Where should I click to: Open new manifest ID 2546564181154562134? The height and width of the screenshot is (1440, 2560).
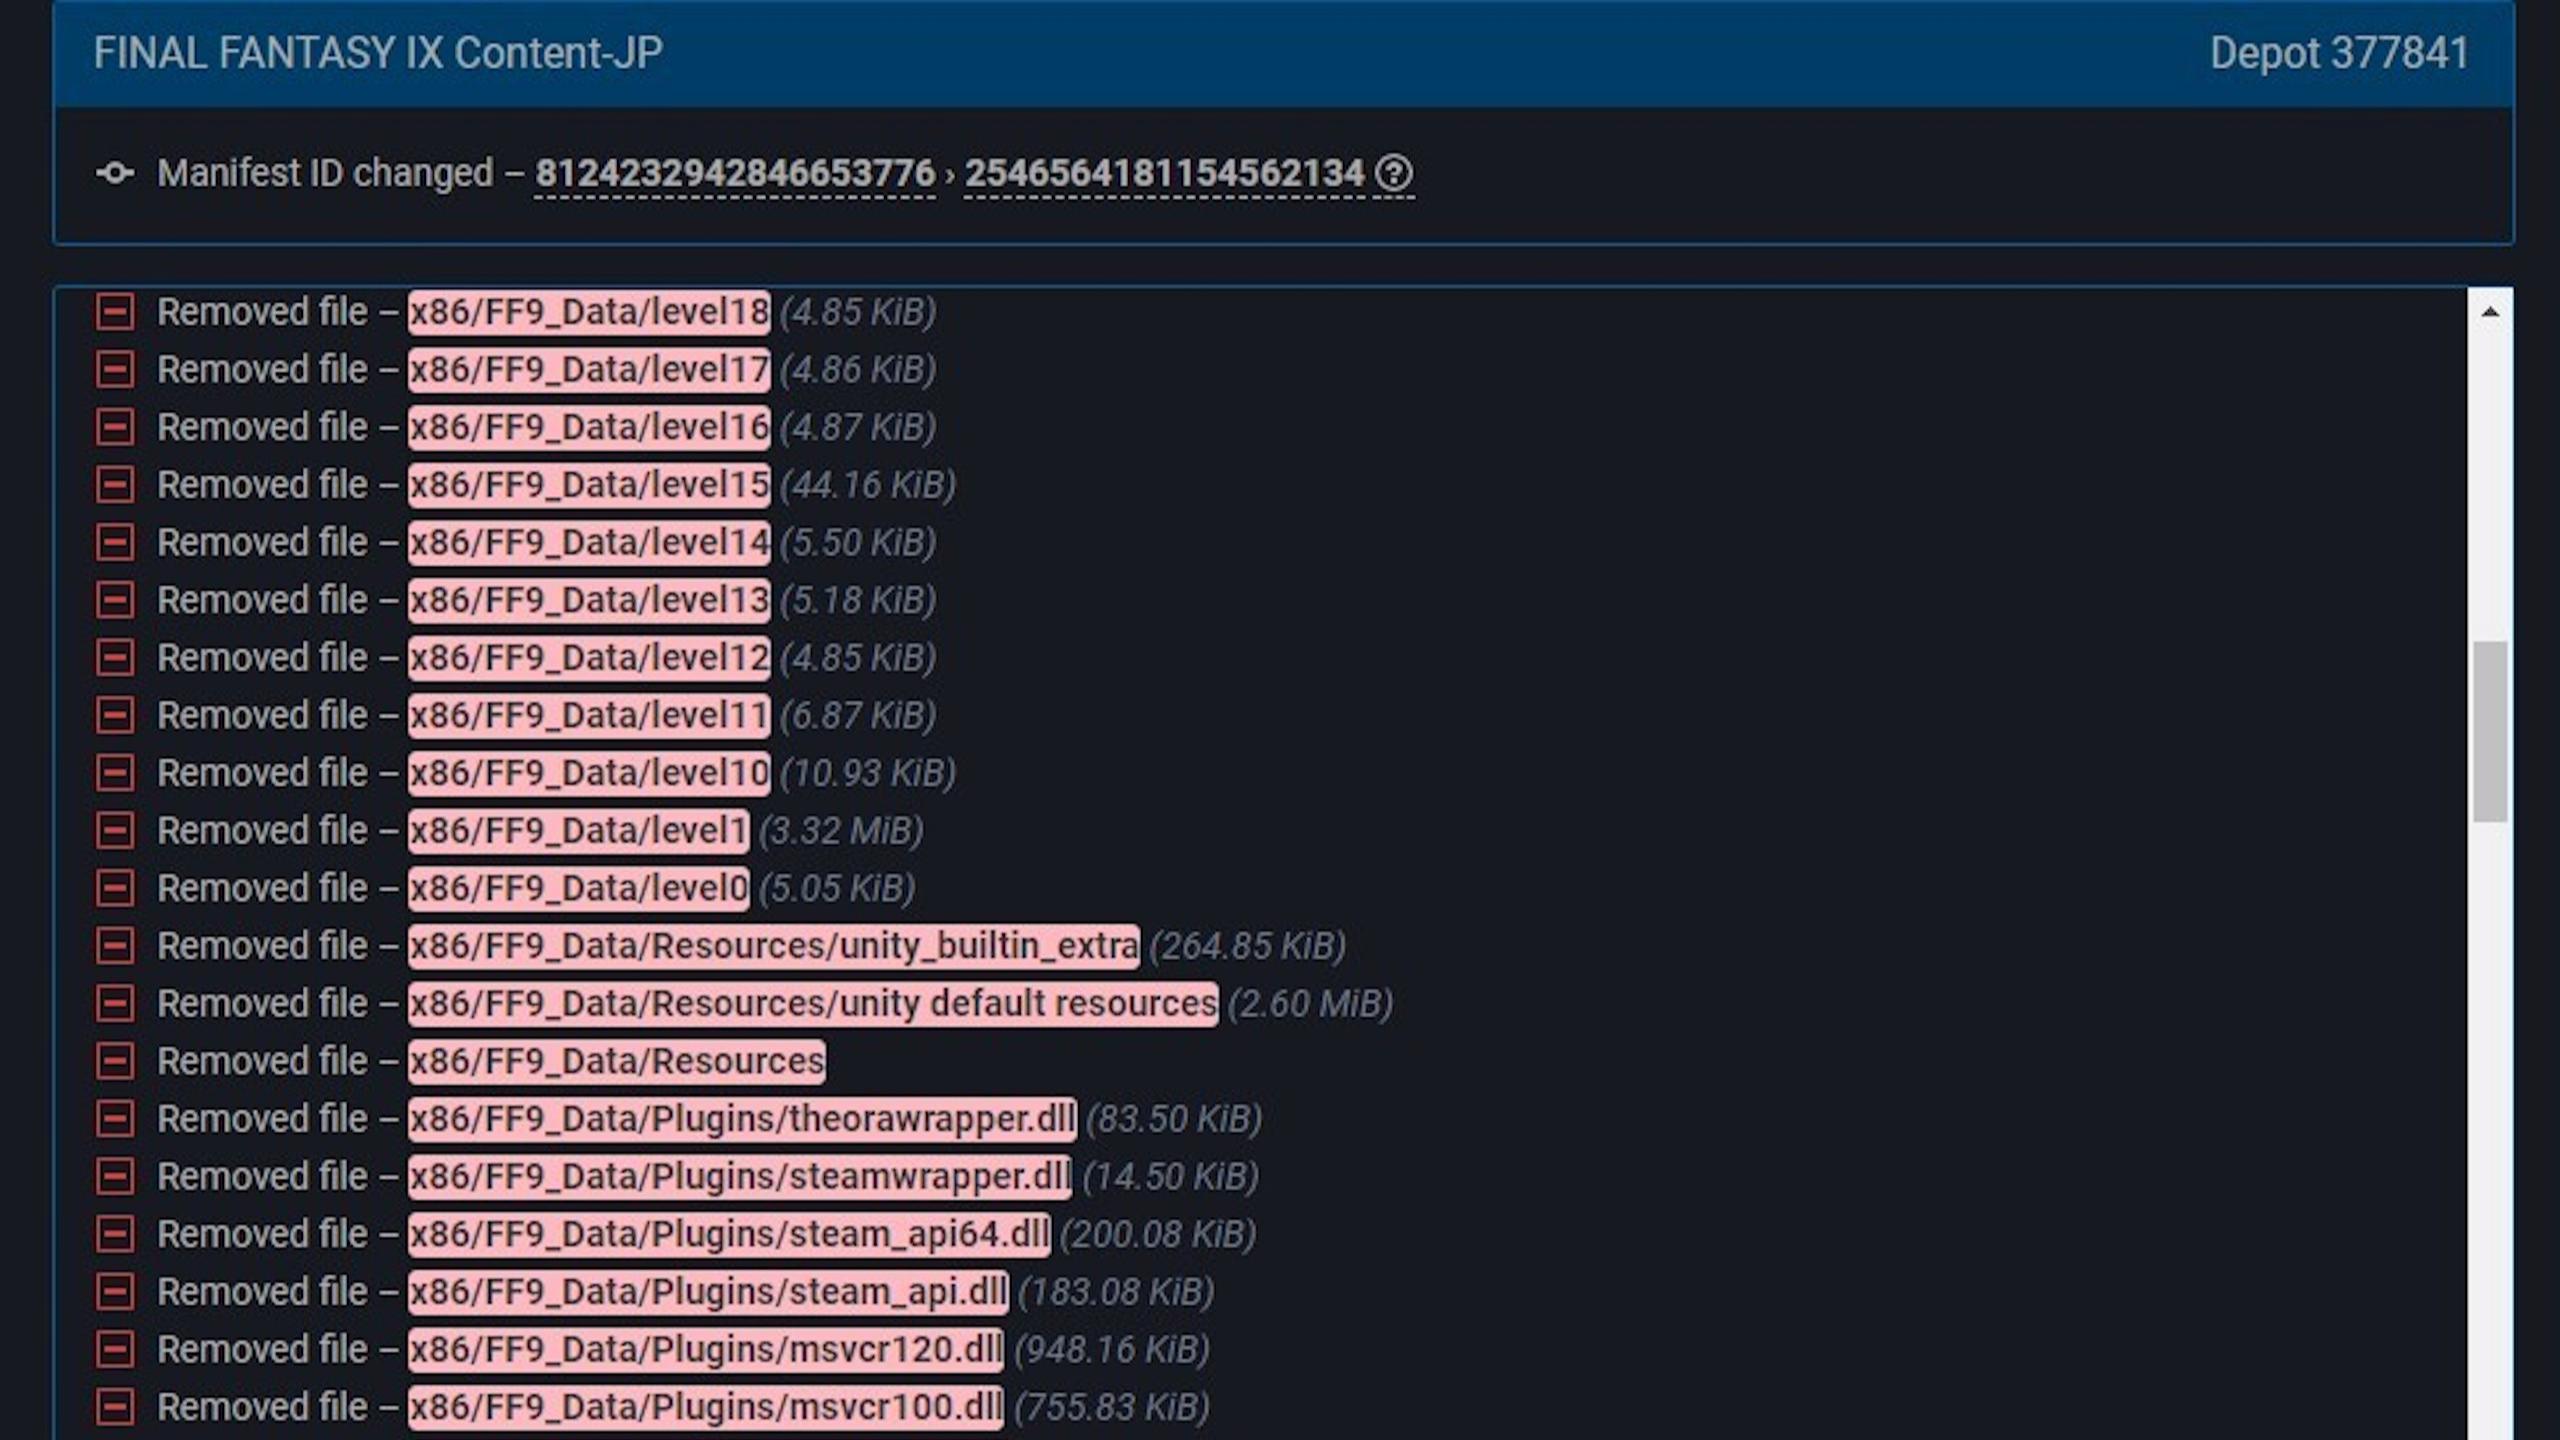pyautogui.click(x=1164, y=173)
